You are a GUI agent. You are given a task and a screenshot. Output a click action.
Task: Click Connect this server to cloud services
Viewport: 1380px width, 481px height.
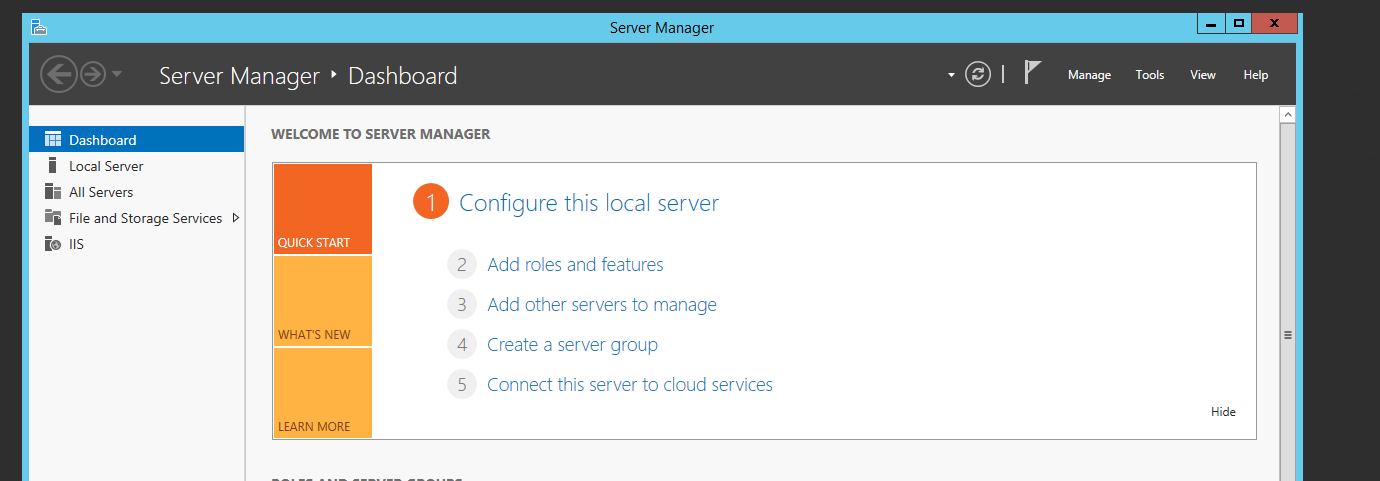pos(630,385)
